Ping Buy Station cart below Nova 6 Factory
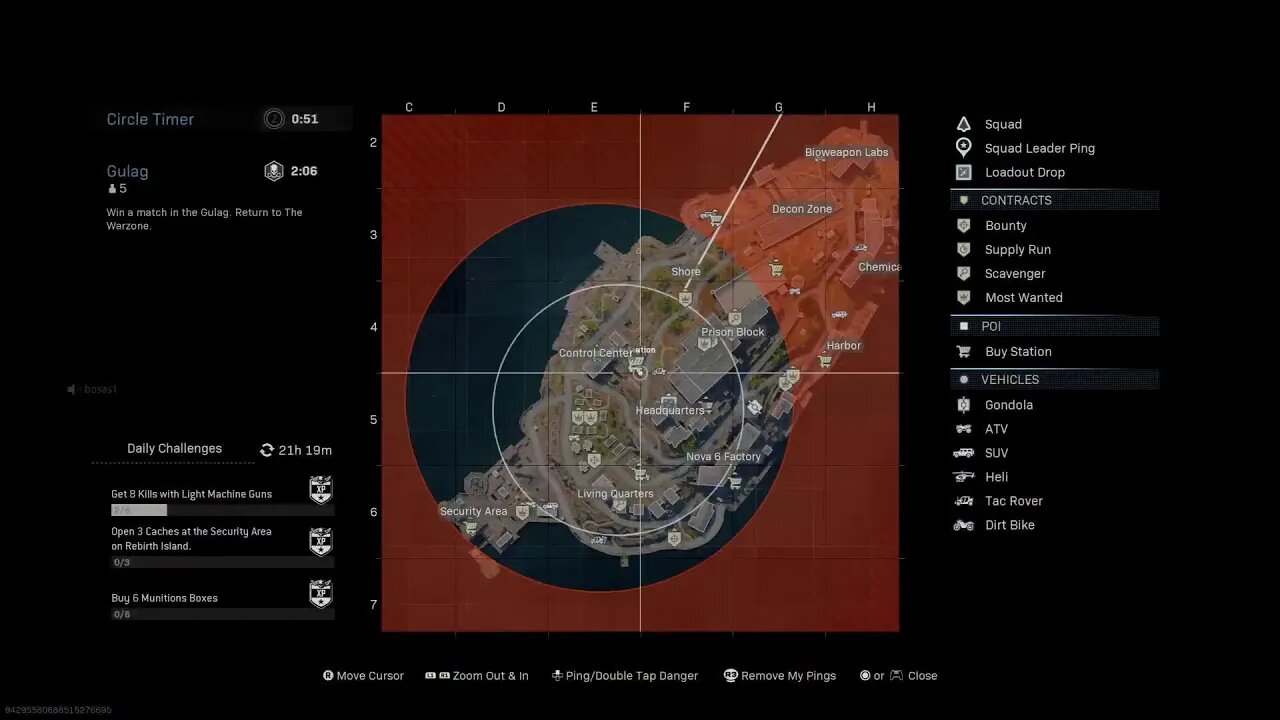Viewport: 1280px width, 720px height. tap(736, 482)
